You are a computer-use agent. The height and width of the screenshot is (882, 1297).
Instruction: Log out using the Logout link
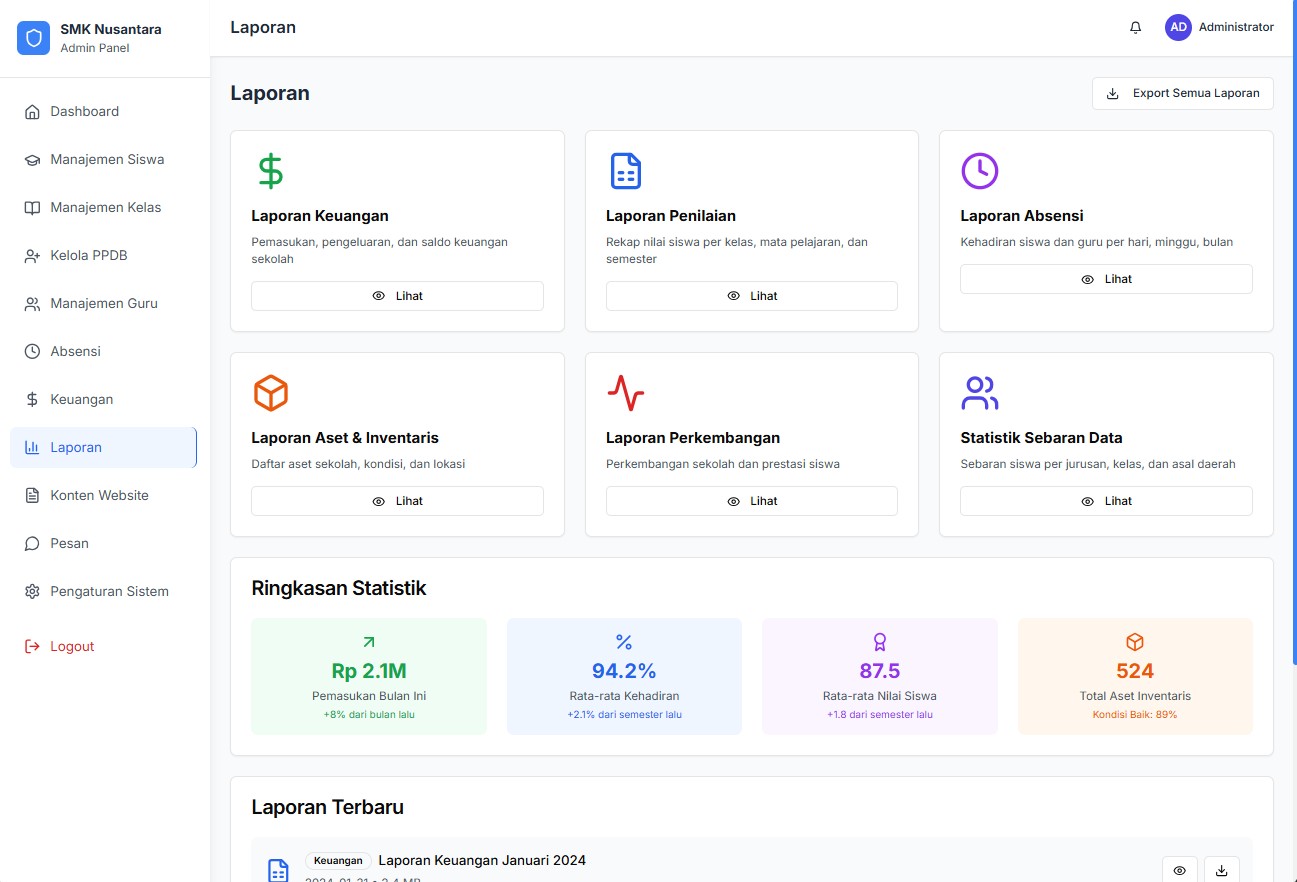pos(72,646)
